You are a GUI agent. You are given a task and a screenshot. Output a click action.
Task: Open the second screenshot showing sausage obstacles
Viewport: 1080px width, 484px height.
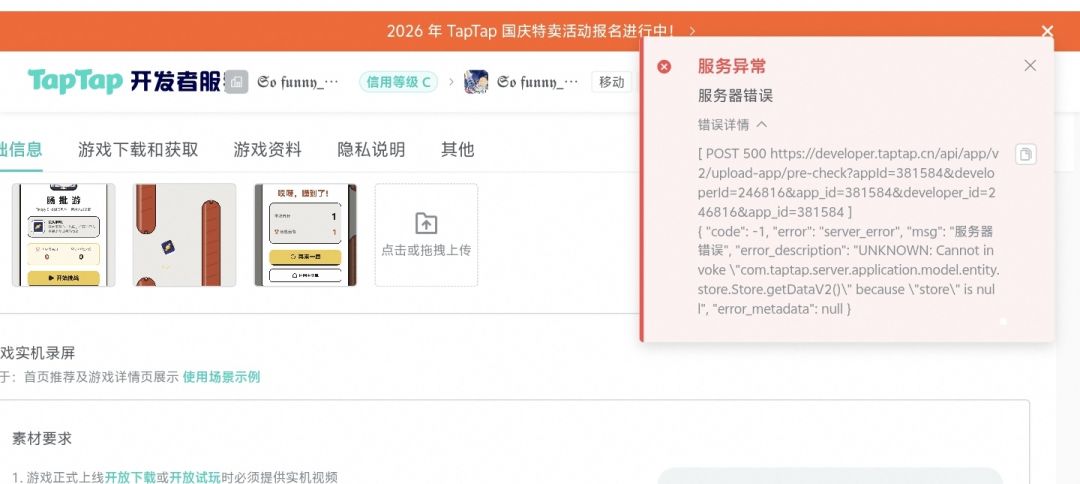coord(185,235)
